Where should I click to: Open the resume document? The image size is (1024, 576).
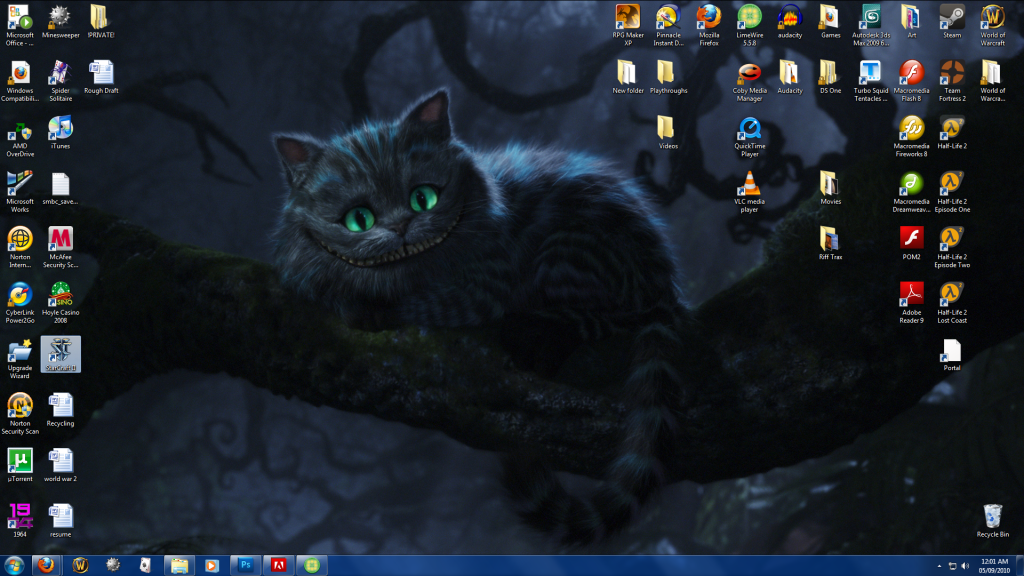point(61,520)
